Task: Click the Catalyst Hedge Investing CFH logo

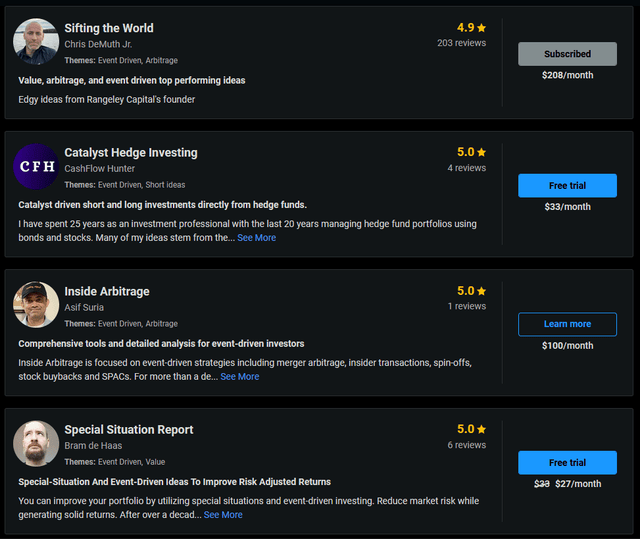Action: tap(36, 166)
